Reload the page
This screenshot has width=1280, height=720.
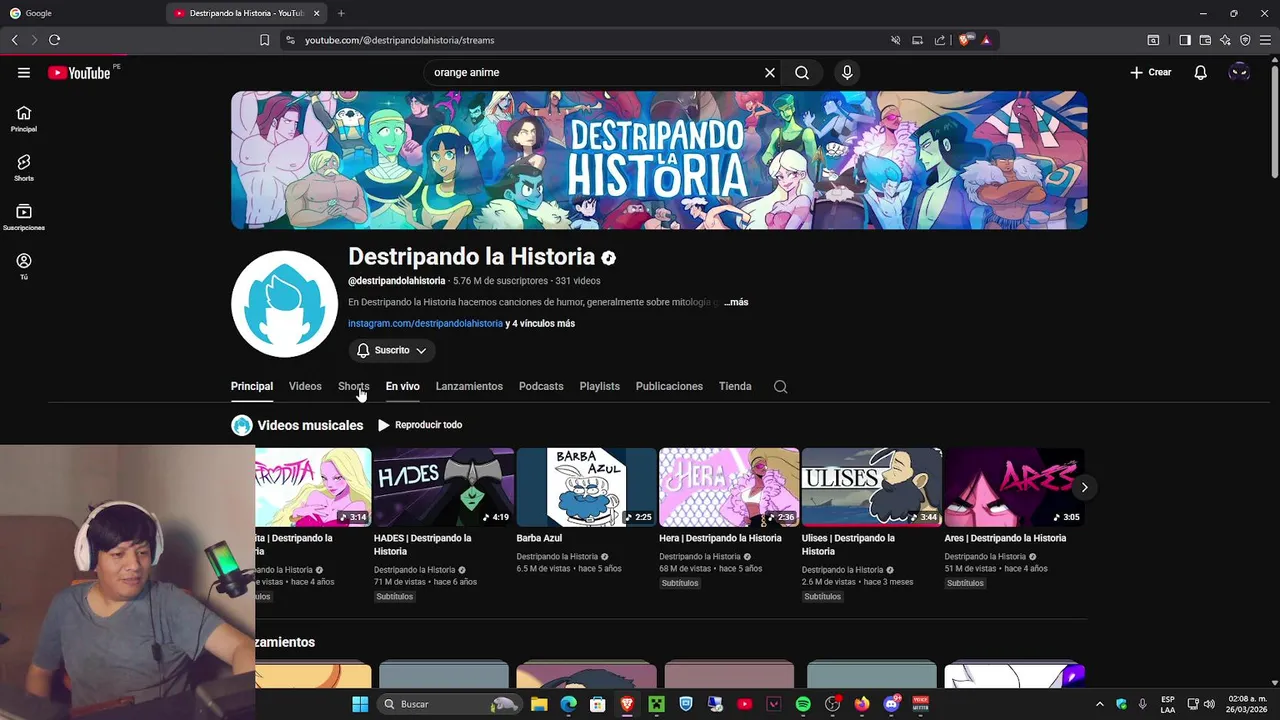[x=54, y=40]
